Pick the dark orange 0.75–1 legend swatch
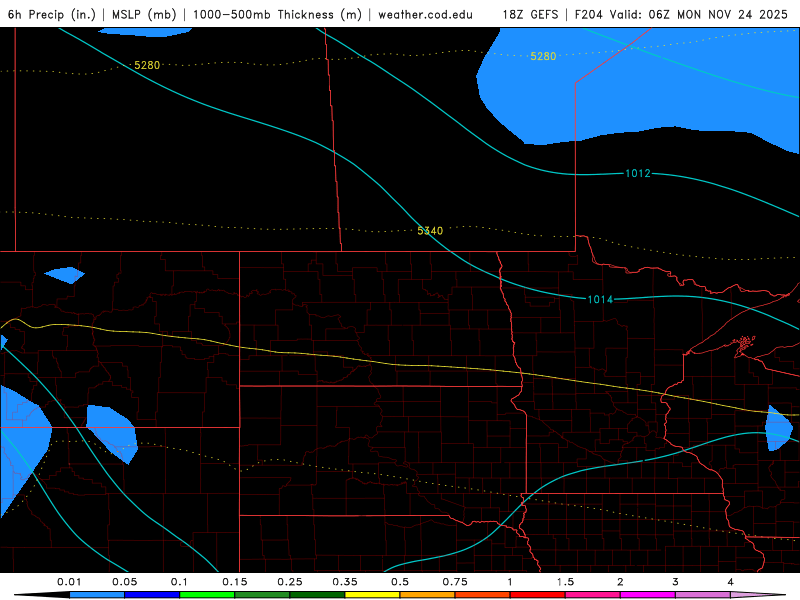Viewport: 800px width, 600px height. click(x=483, y=595)
